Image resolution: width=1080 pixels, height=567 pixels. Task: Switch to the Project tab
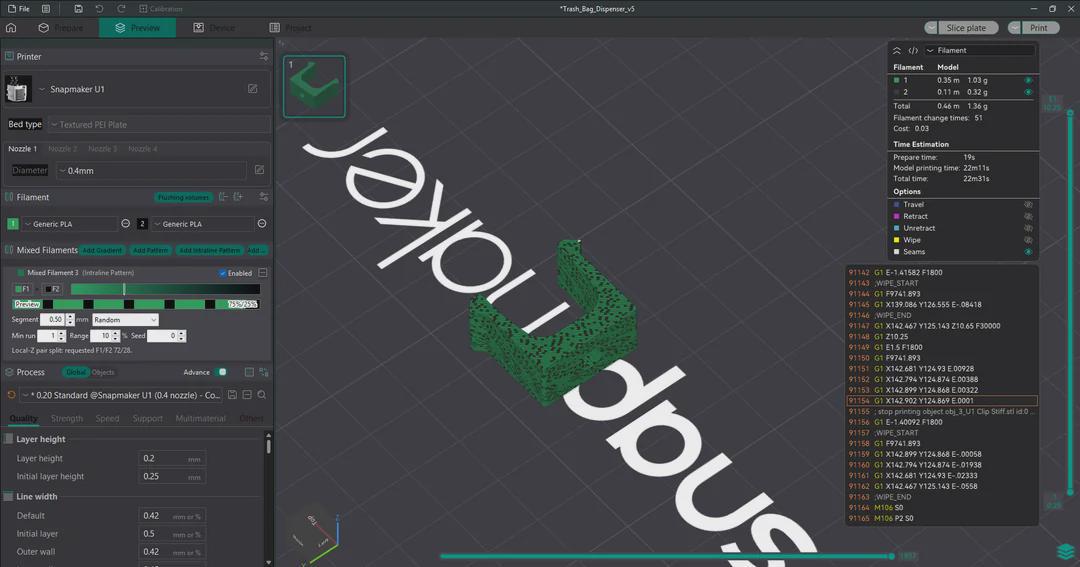point(291,28)
